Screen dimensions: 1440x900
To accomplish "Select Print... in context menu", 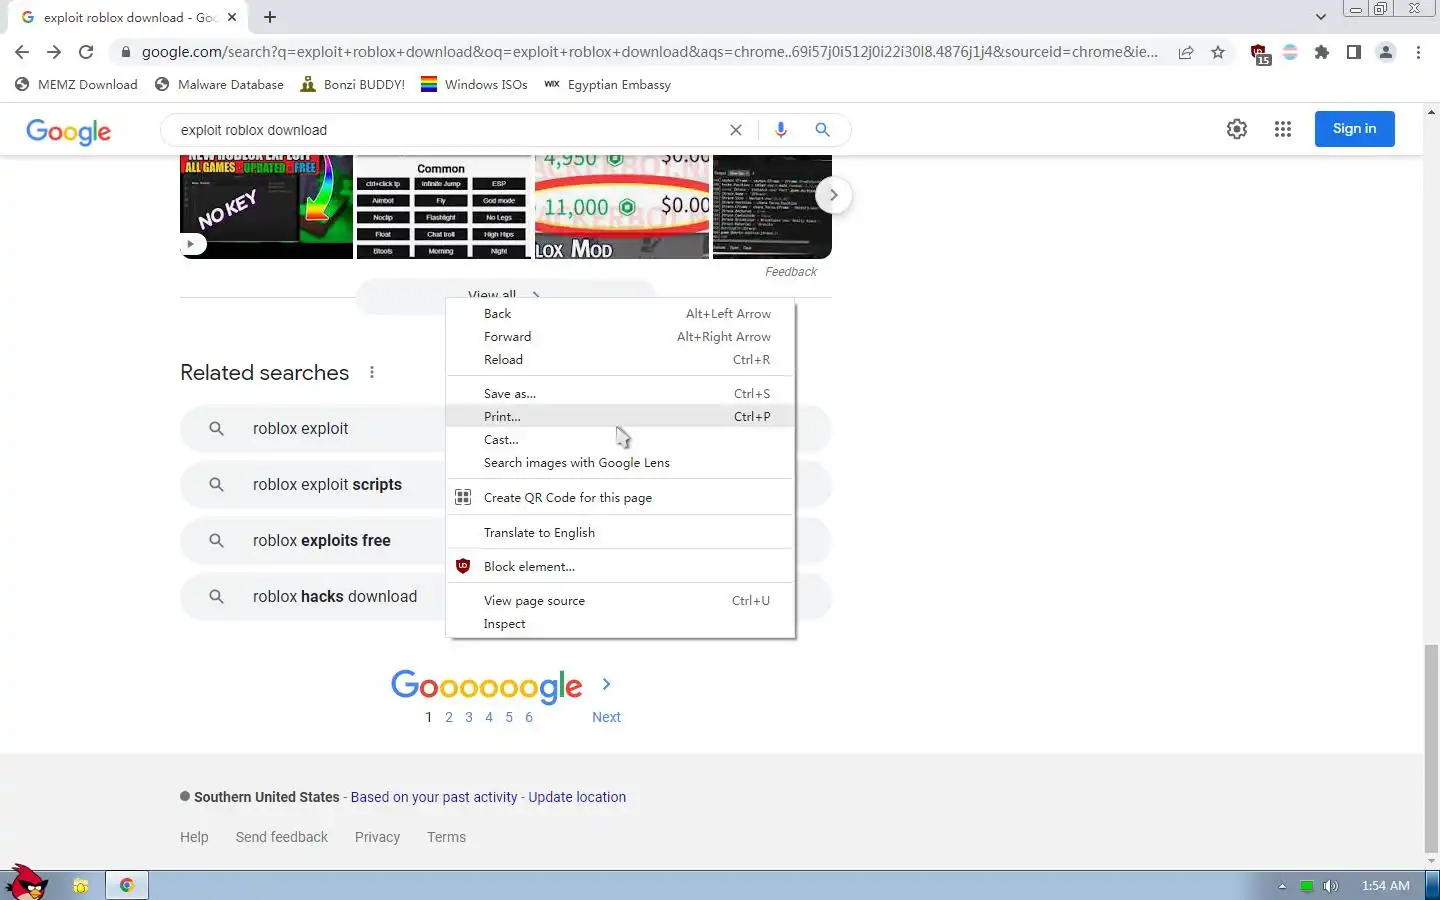I will [620, 417].
